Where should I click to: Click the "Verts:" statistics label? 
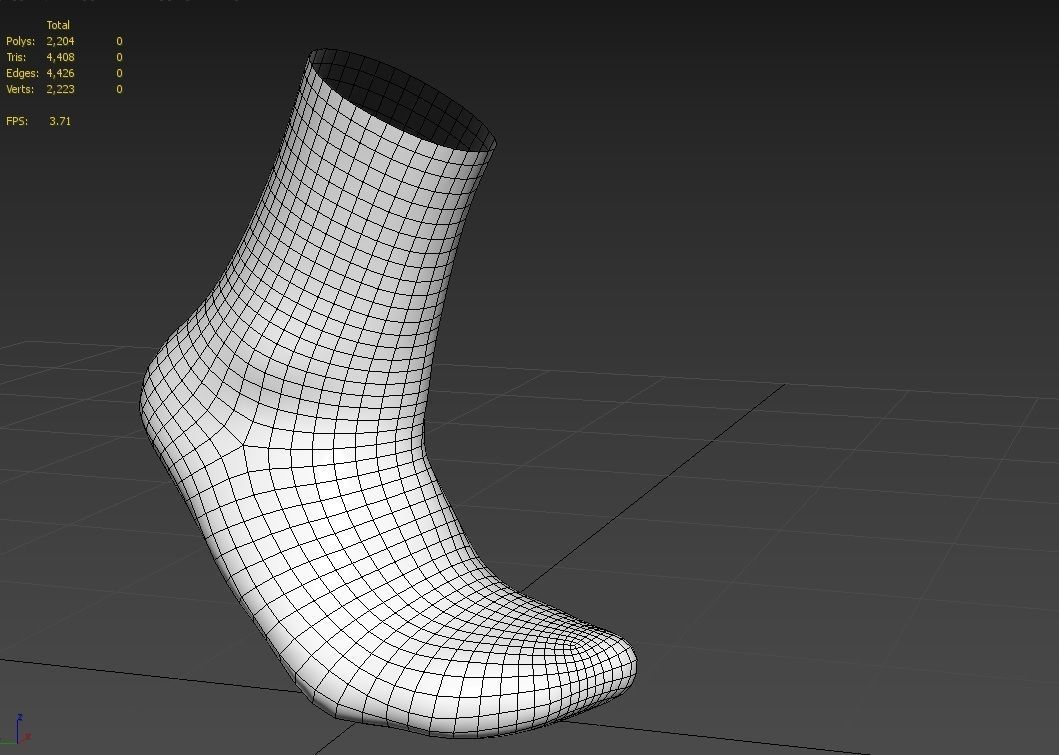point(21,89)
